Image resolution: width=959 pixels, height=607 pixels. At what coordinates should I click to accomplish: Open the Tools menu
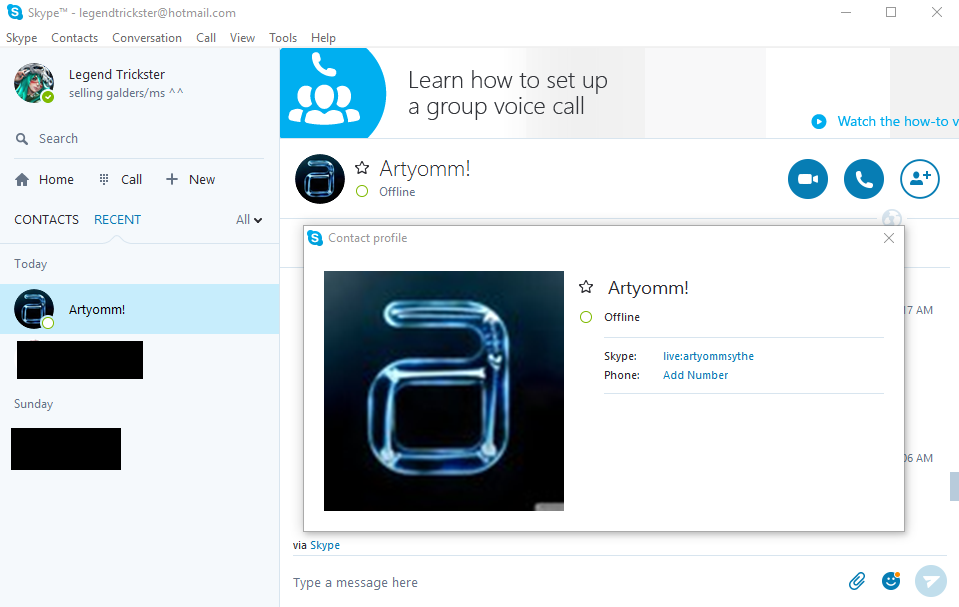283,38
